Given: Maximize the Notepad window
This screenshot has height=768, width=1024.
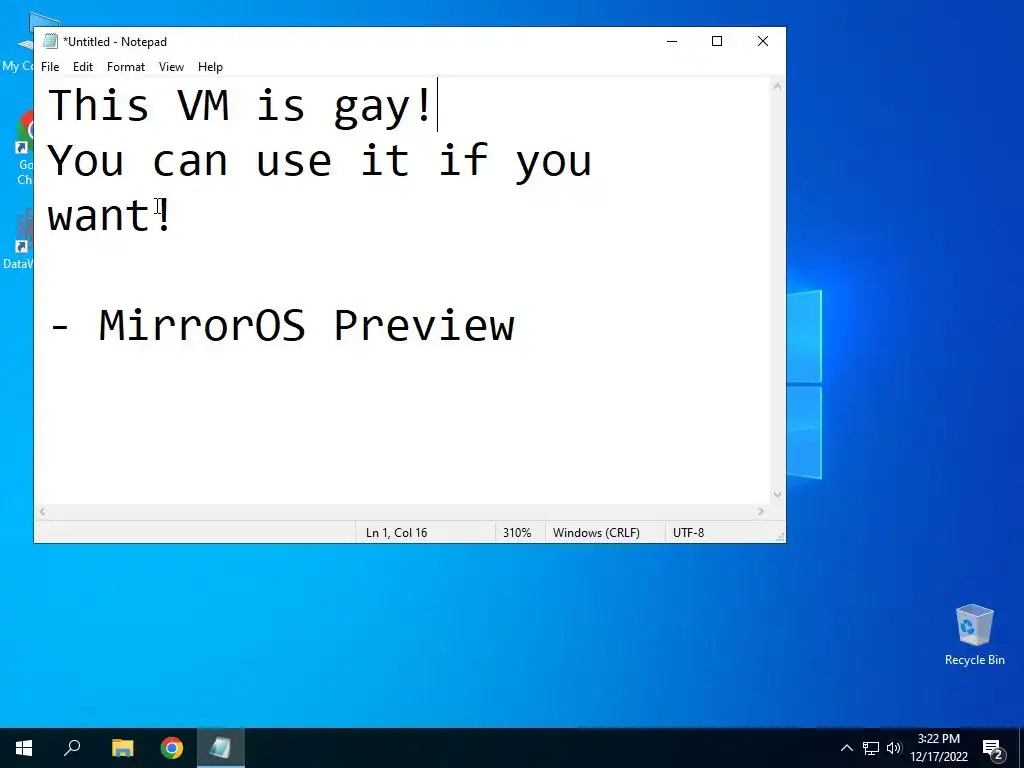Looking at the screenshot, I should pos(717,41).
